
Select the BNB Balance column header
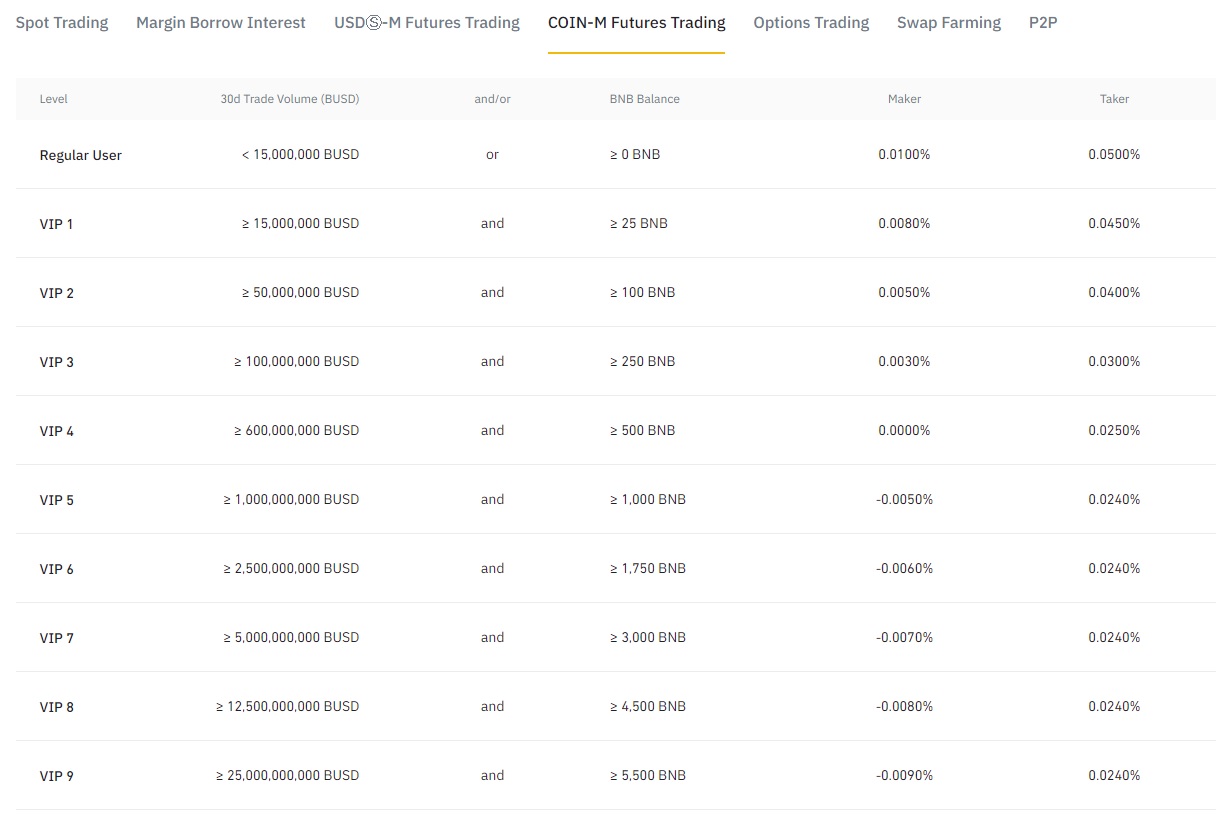(644, 99)
